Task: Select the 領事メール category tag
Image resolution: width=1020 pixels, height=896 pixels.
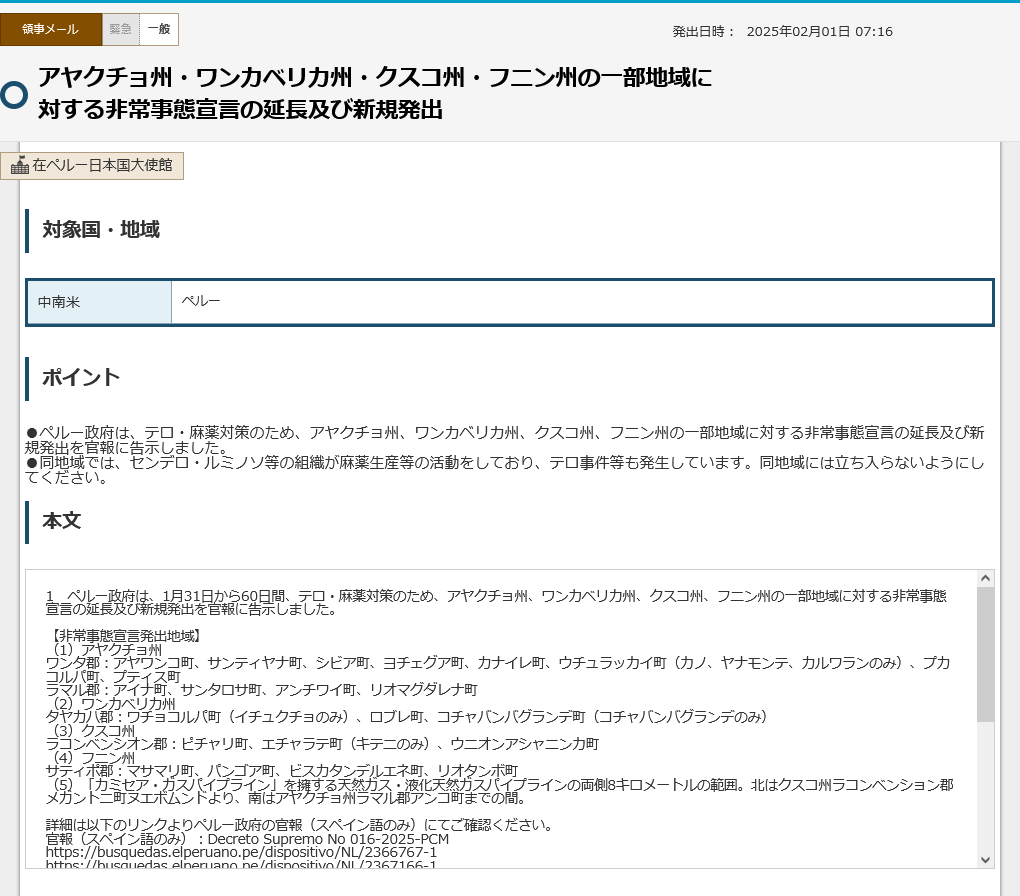Action: pyautogui.click(x=51, y=29)
